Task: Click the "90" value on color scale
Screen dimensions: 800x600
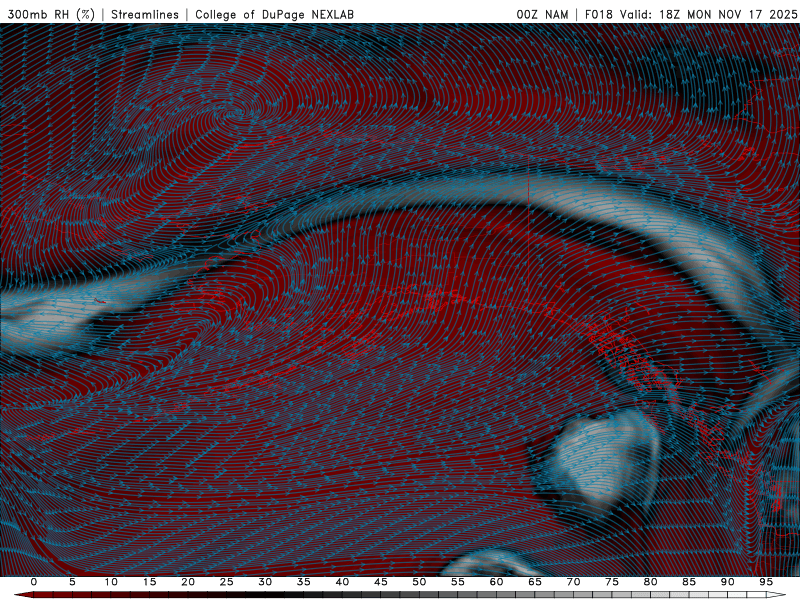Action: tap(727, 582)
